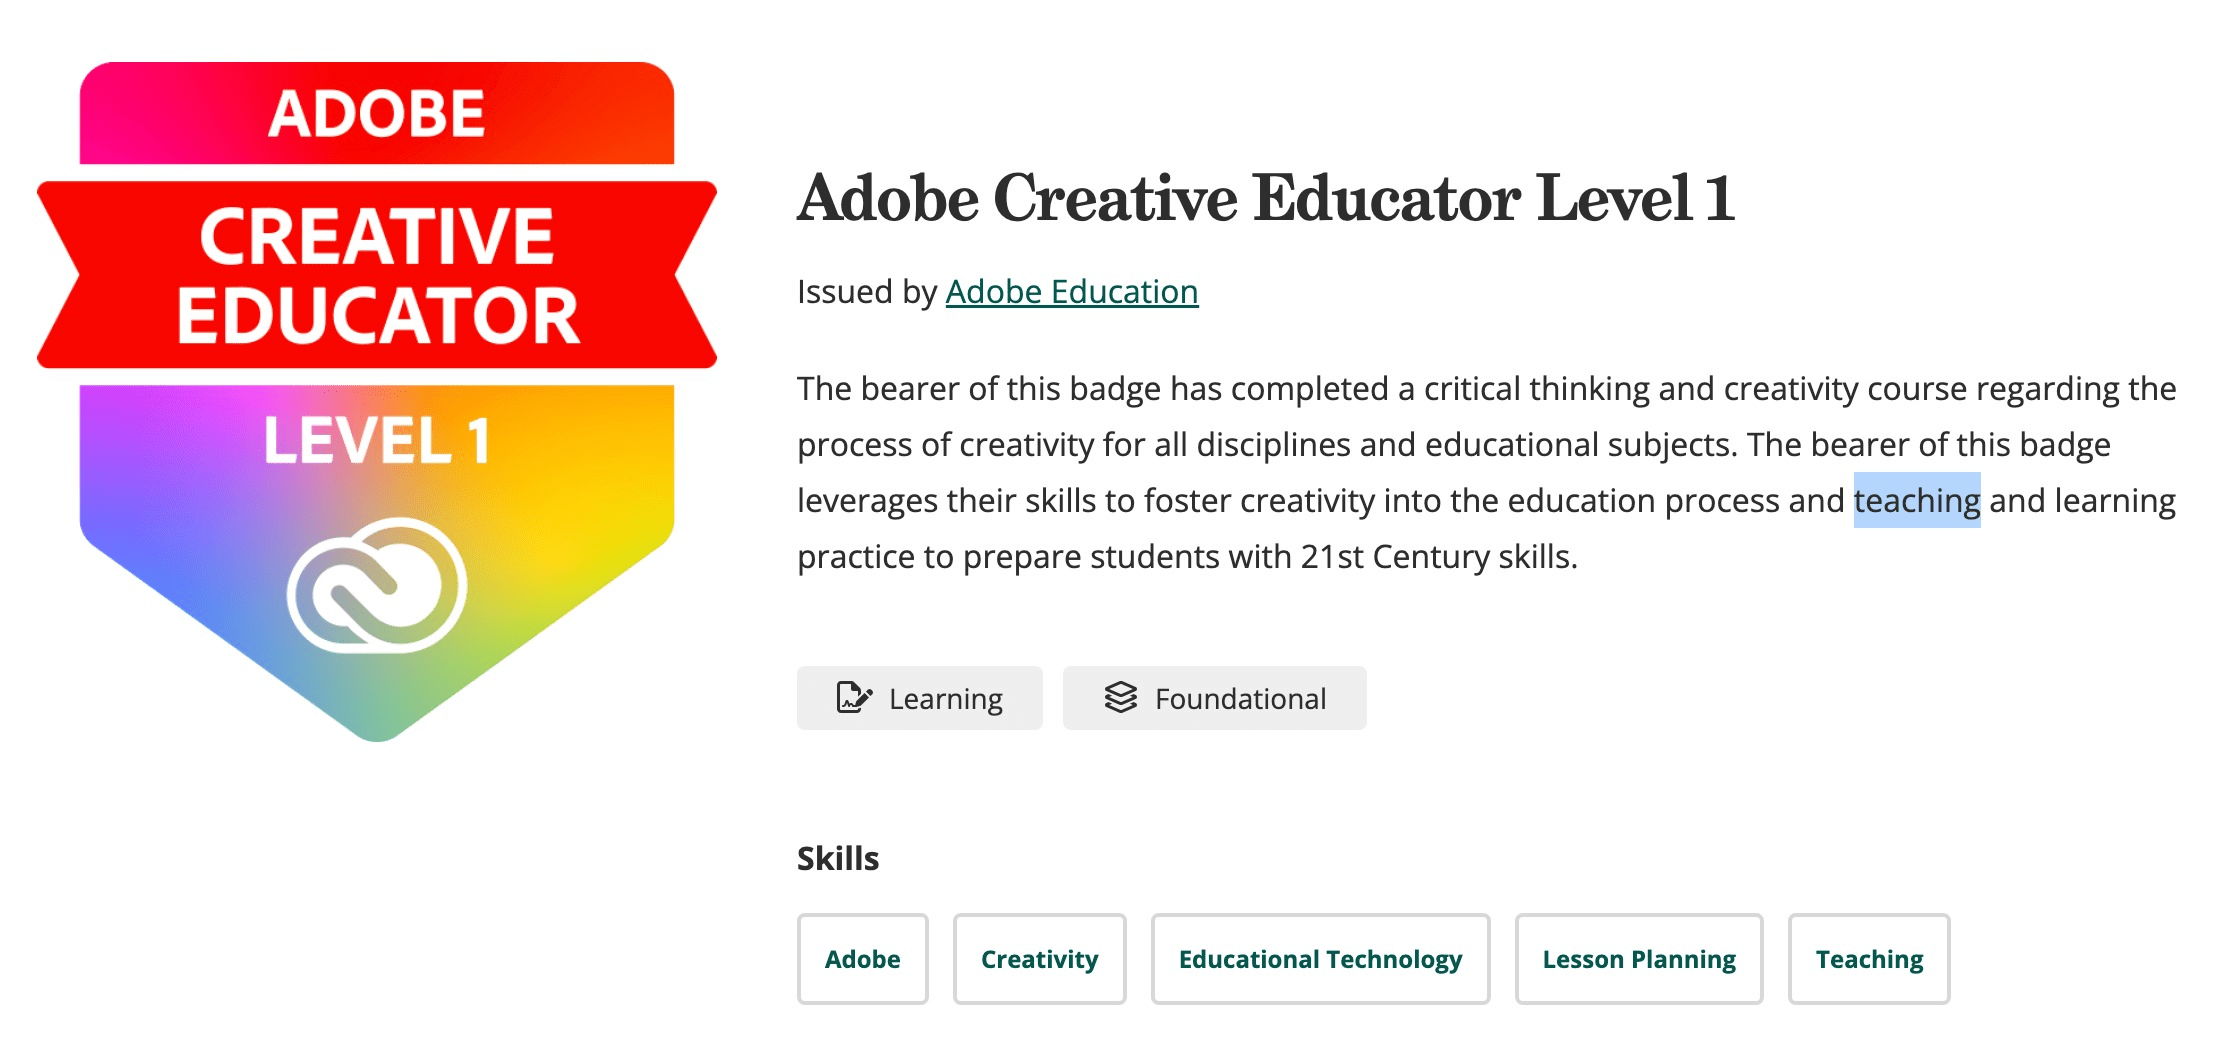2226x1046 pixels.
Task: Click the Creative Cloud logo on the badge
Action: coord(376,586)
